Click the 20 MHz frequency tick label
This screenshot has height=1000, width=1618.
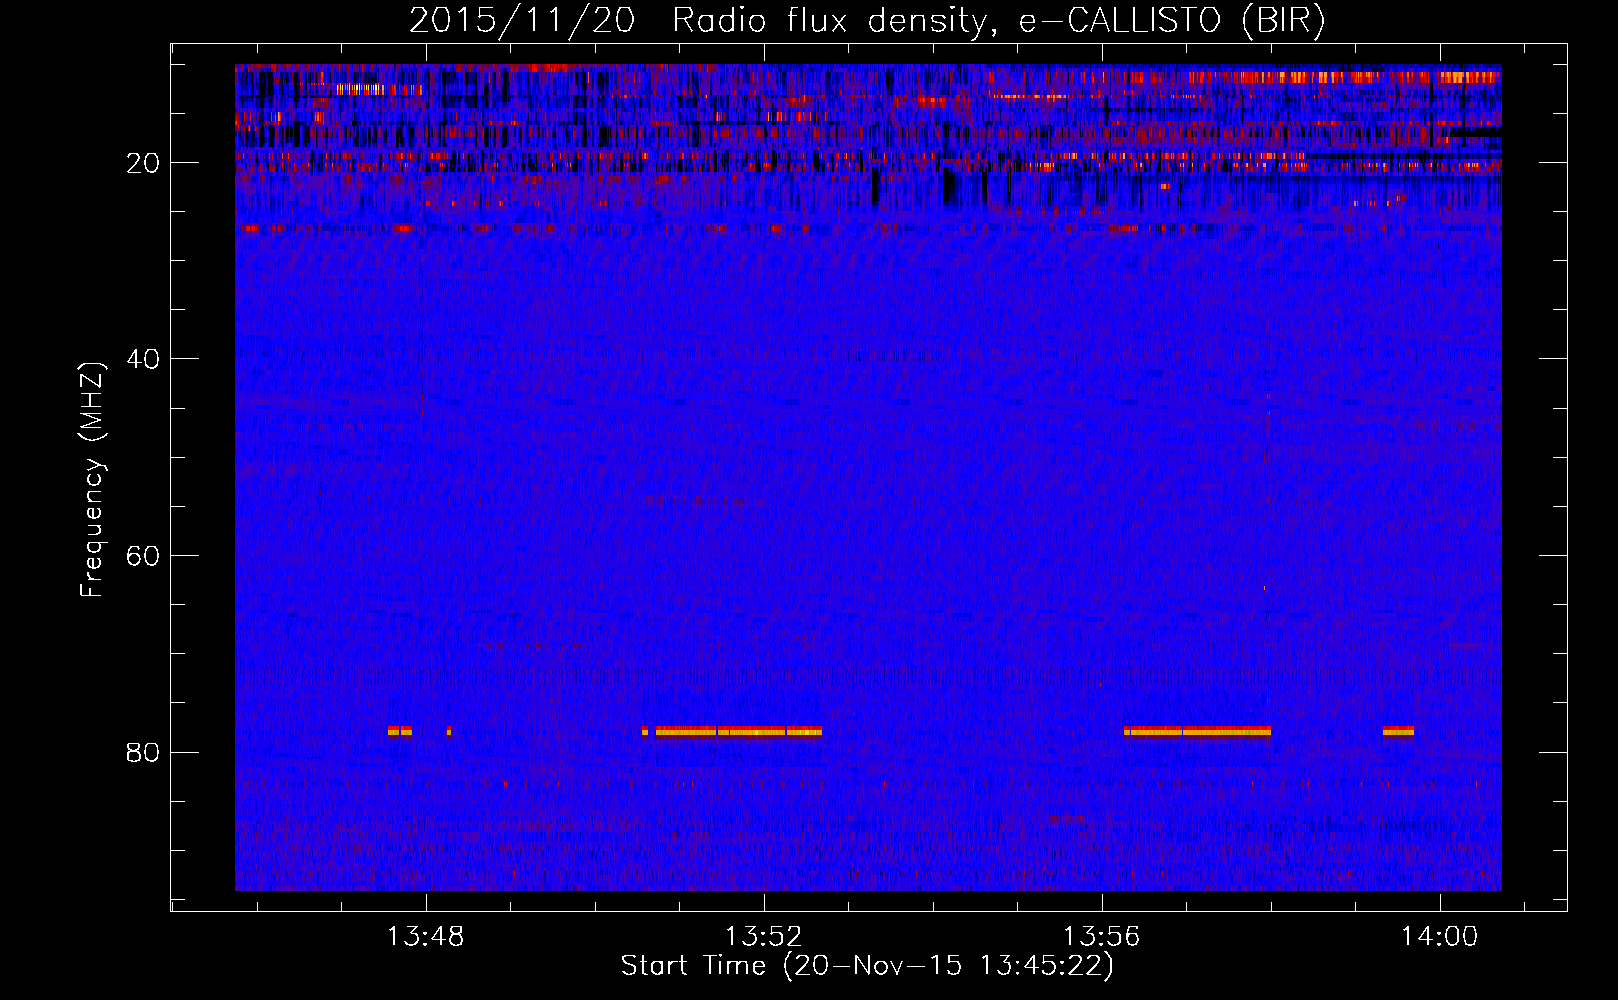point(143,163)
